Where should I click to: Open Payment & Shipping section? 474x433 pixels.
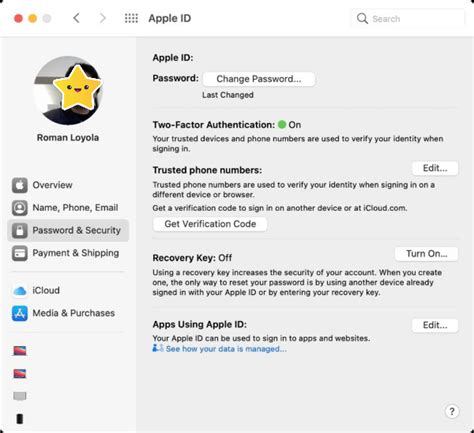click(x=68, y=253)
